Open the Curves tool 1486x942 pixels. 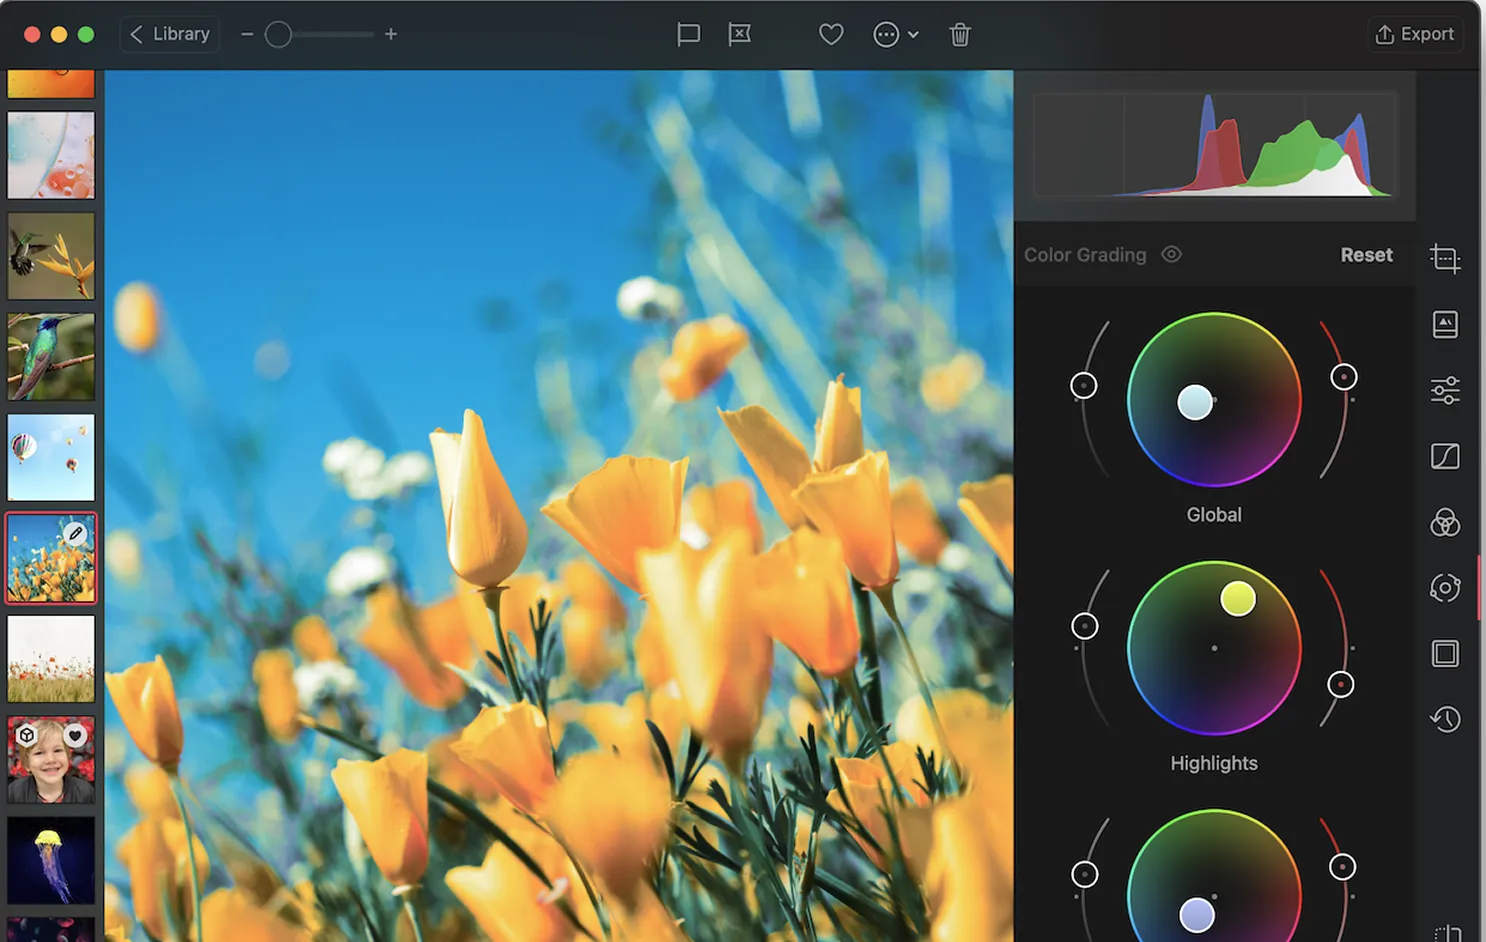tap(1445, 456)
